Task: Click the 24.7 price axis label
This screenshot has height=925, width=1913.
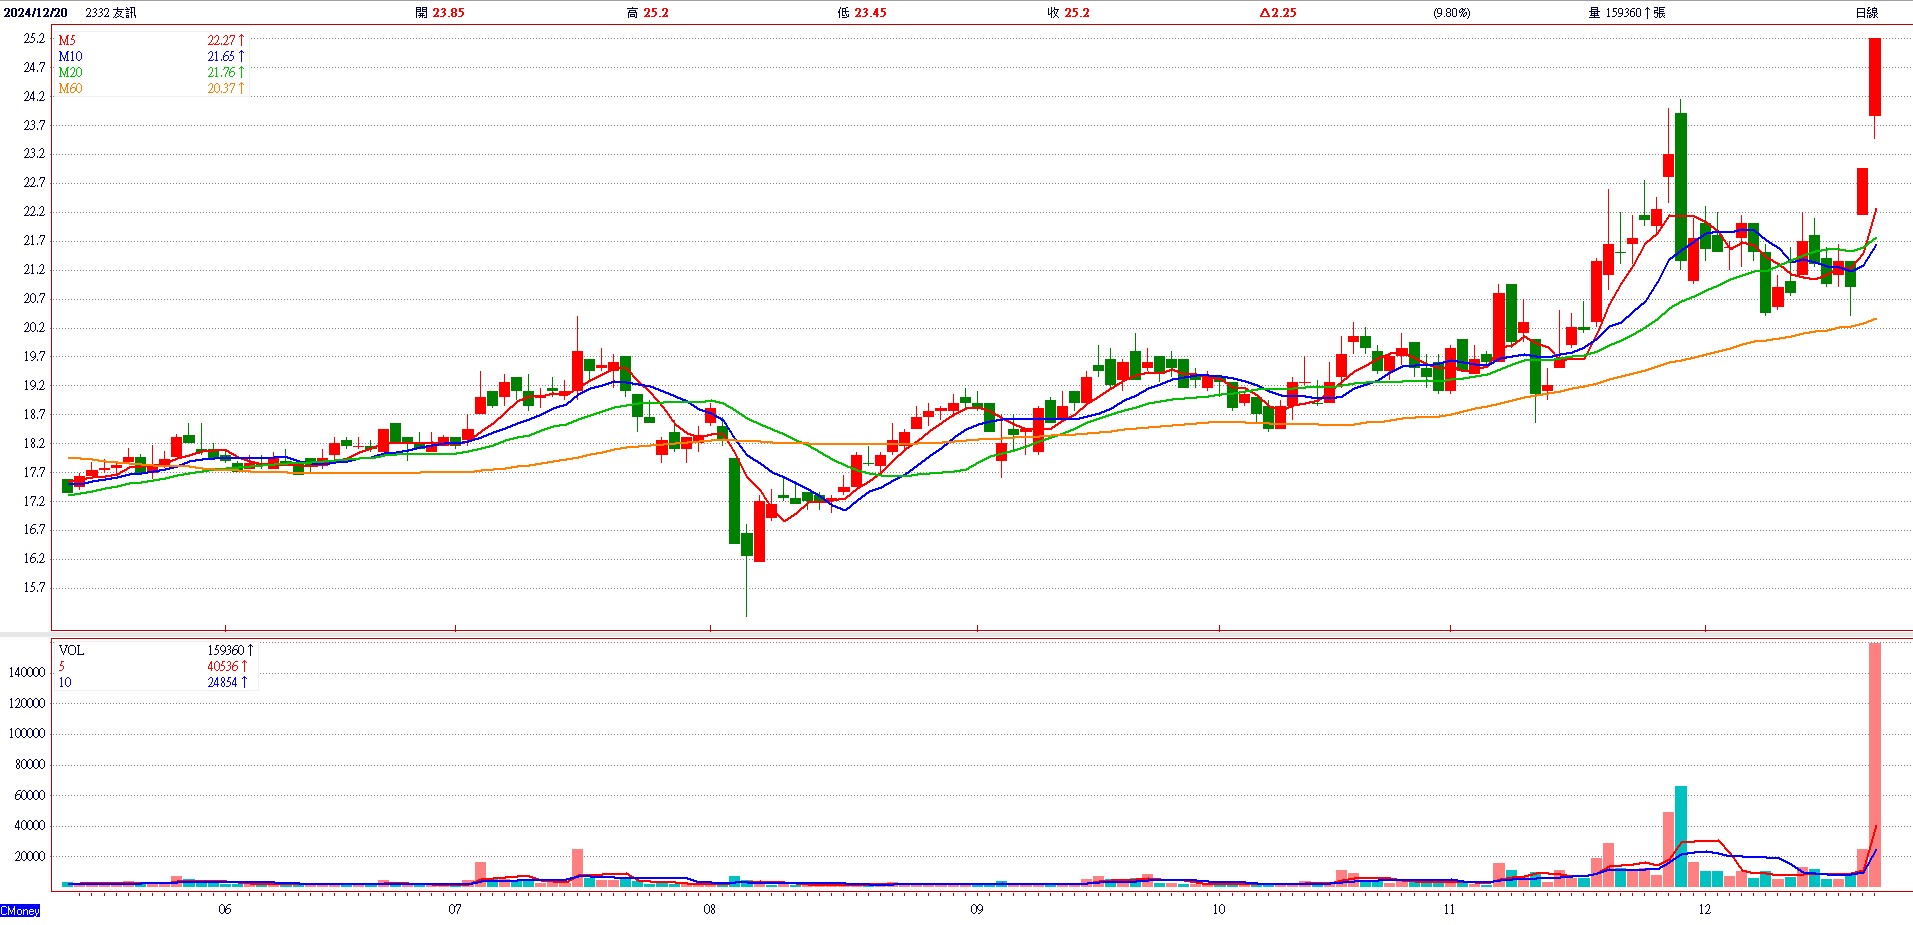Action: [x=34, y=68]
